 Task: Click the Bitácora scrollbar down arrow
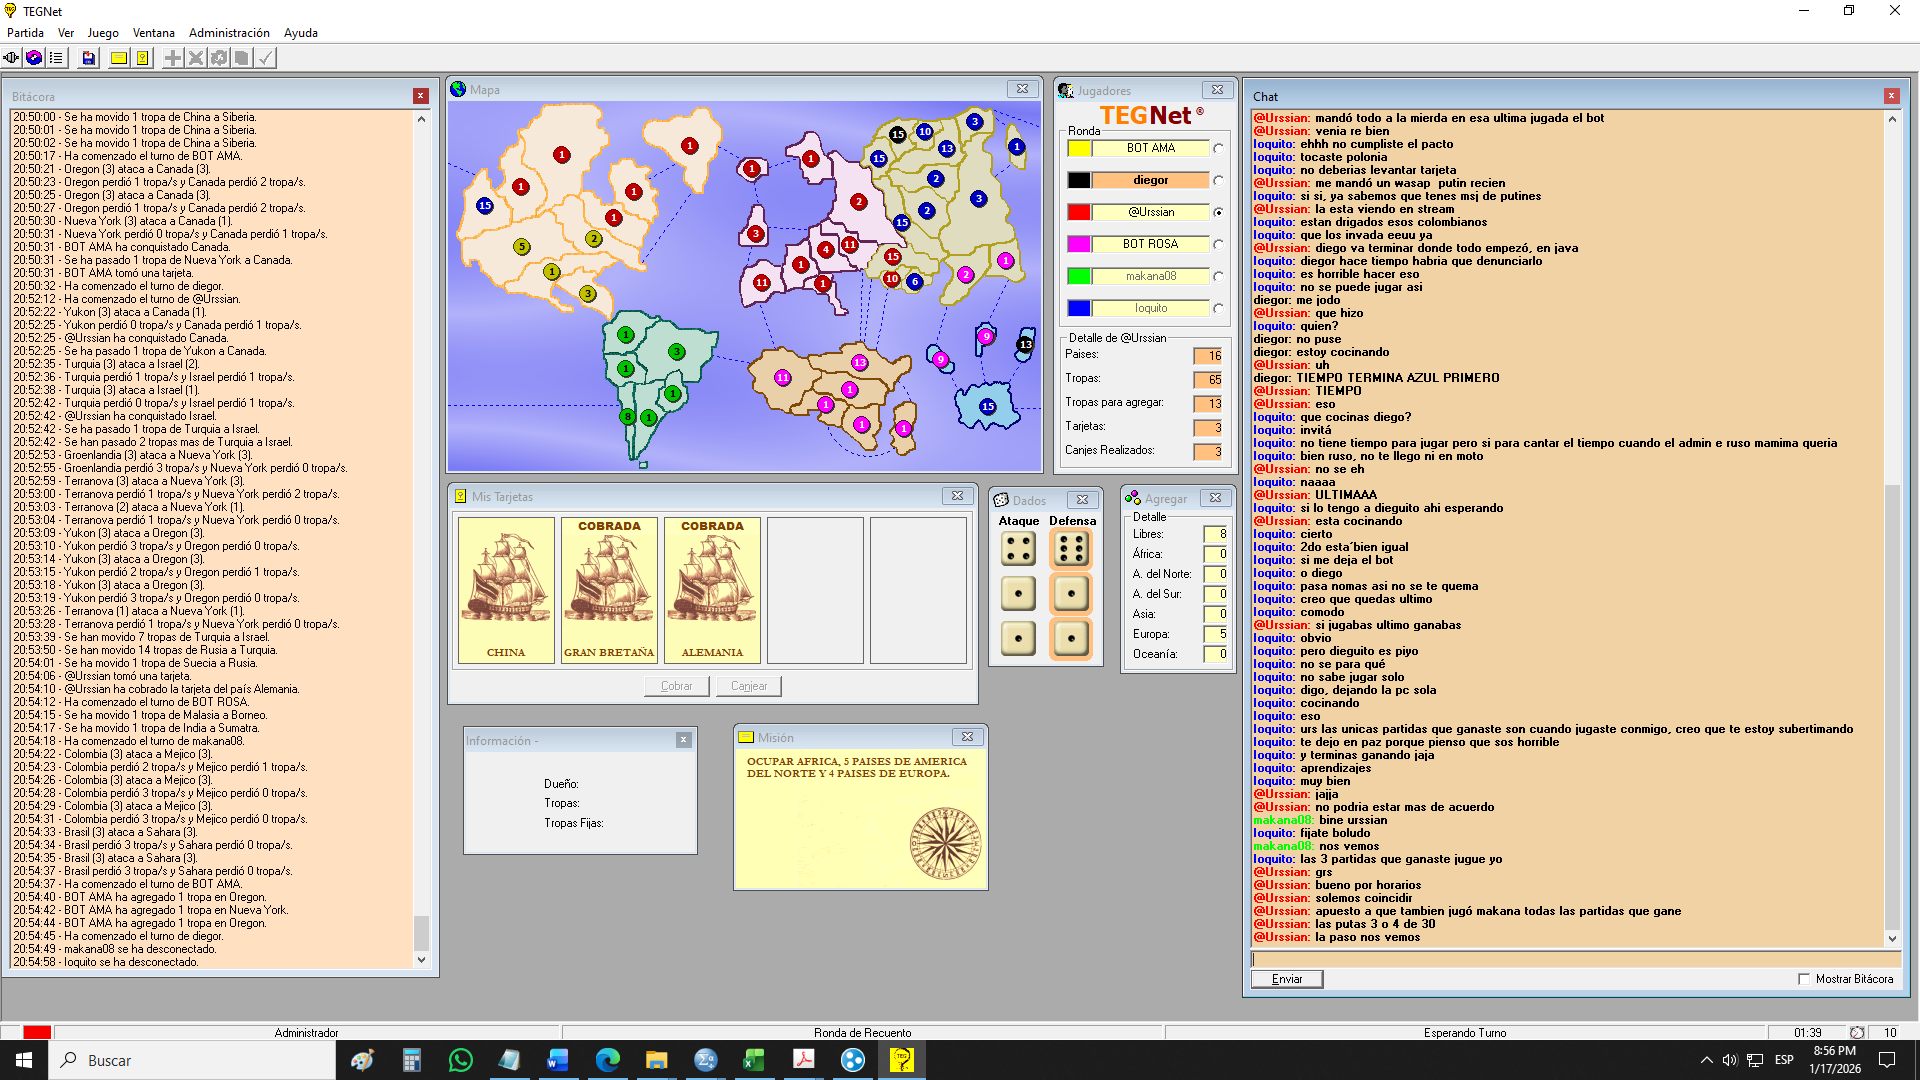[x=421, y=960]
